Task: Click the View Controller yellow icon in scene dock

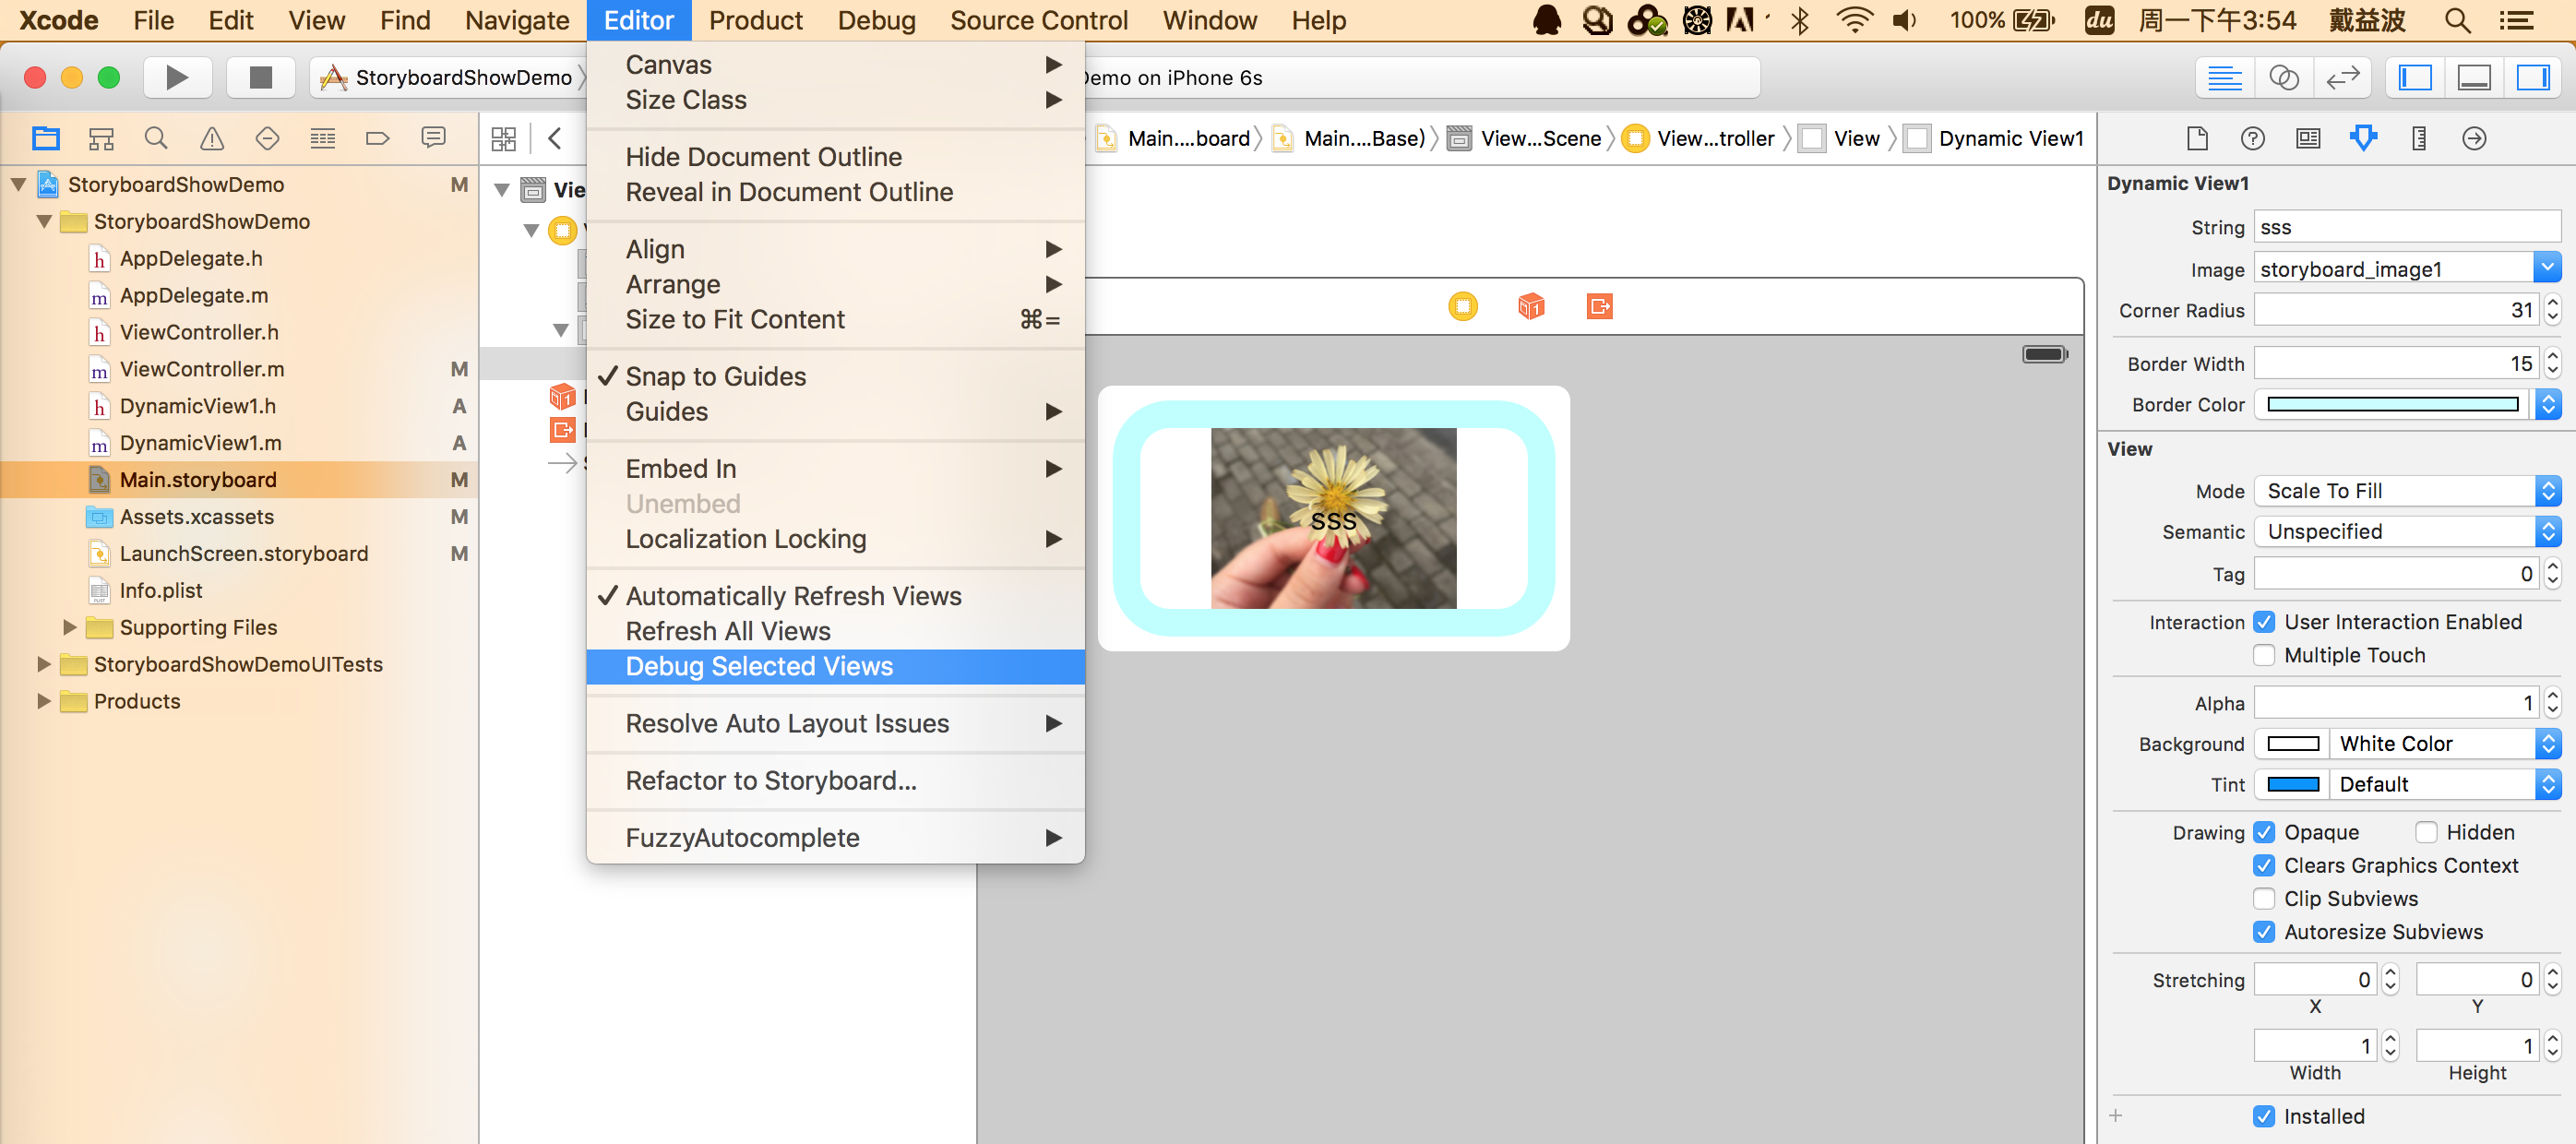Action: click(x=1462, y=306)
